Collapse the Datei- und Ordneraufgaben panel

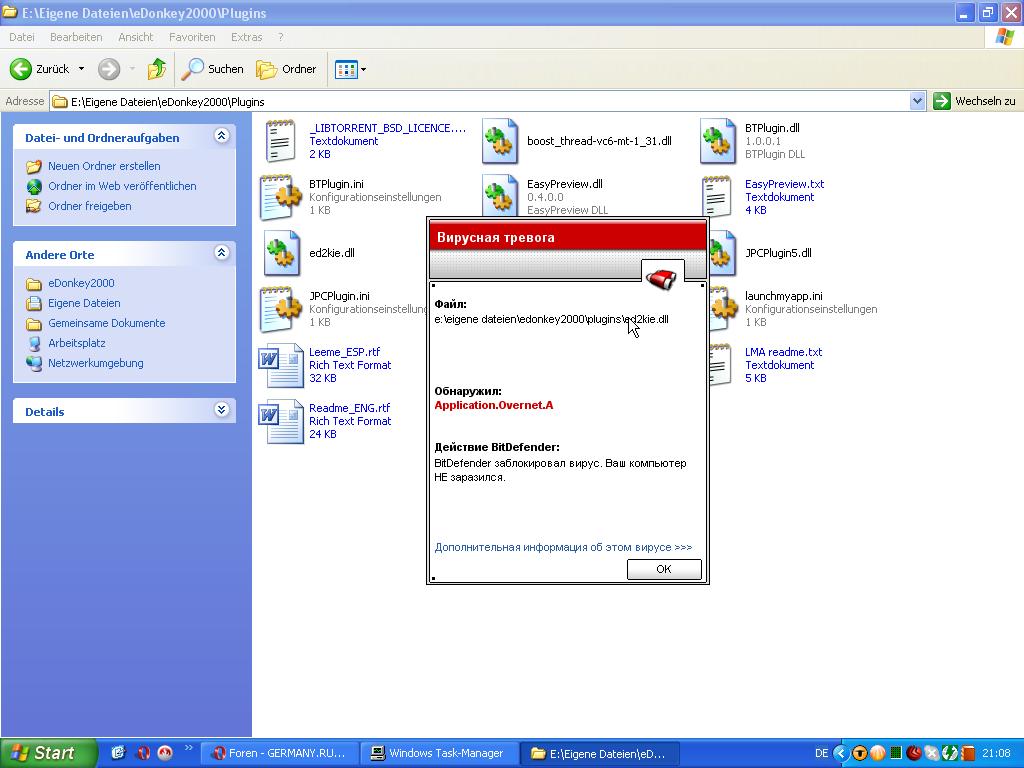(x=221, y=136)
